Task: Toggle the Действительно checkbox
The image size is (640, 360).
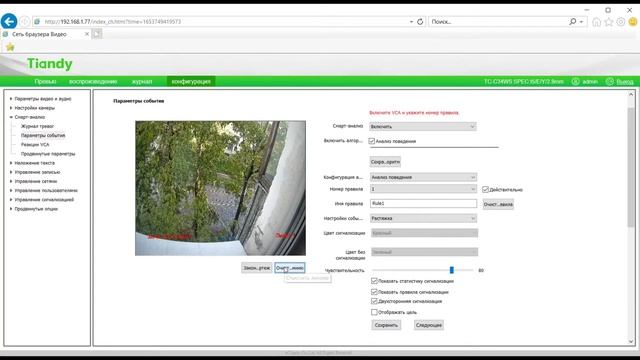Action: coord(485,189)
